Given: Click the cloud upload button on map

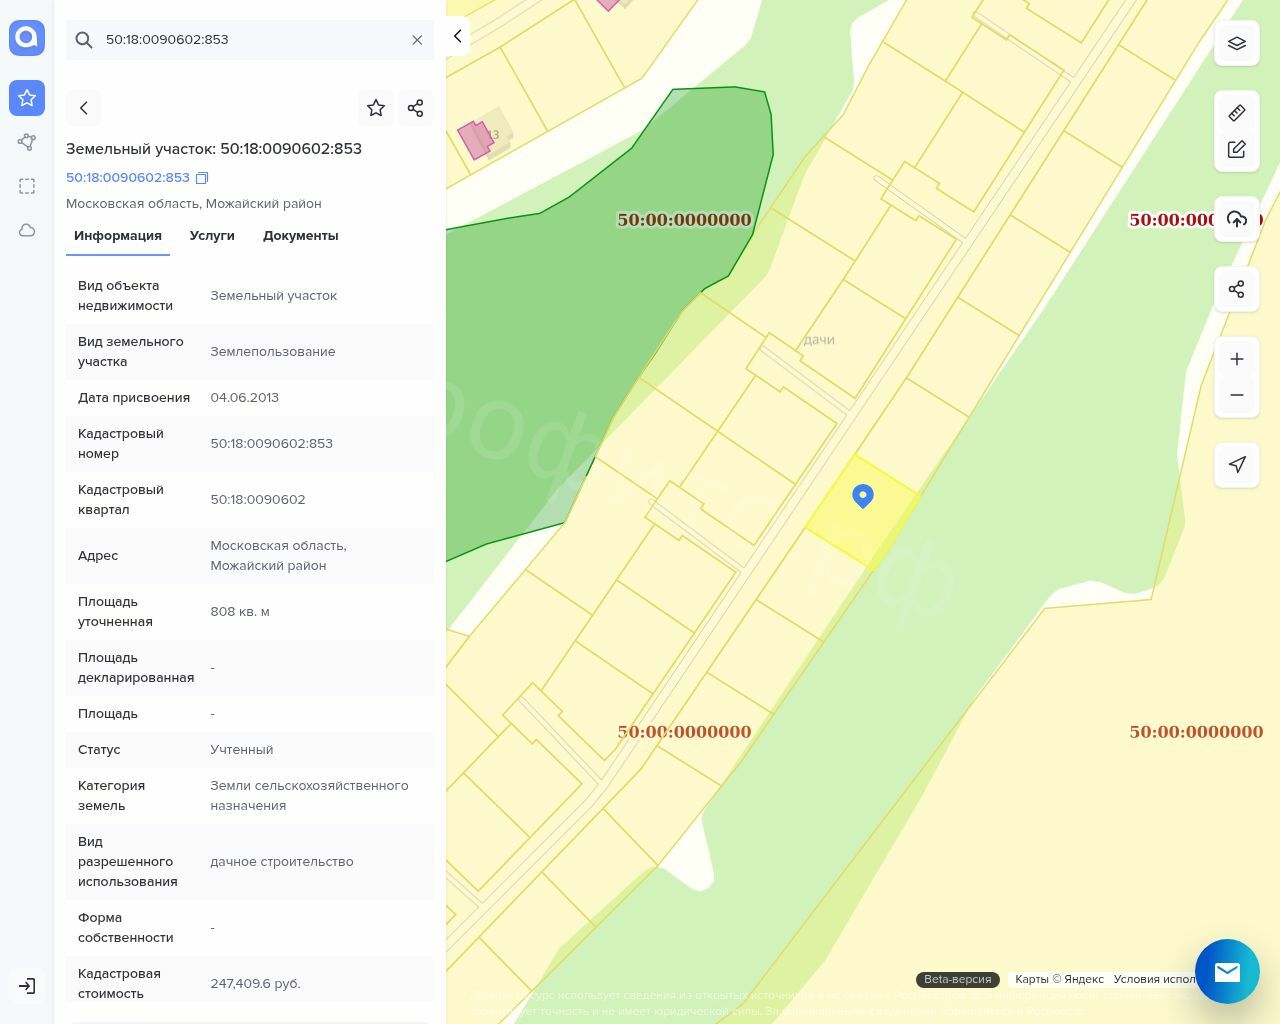Looking at the screenshot, I should (1237, 219).
